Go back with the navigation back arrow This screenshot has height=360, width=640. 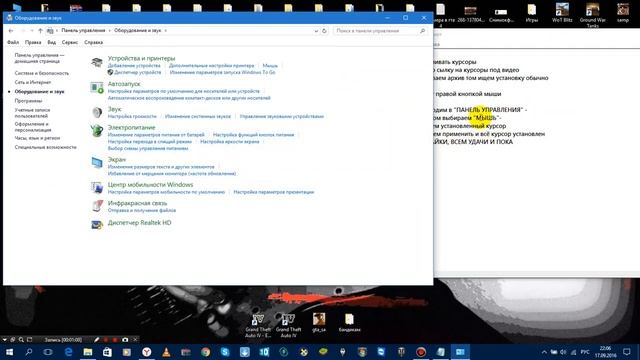pos(11,31)
